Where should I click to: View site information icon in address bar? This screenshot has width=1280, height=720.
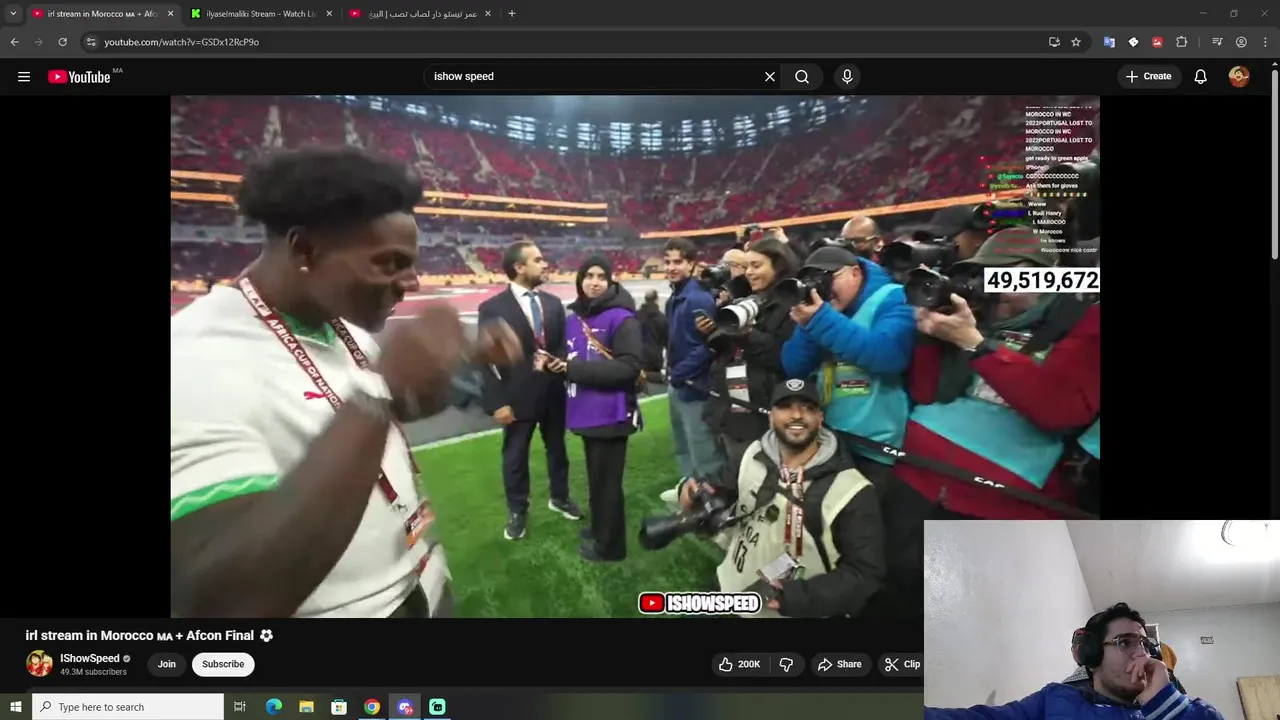click(x=91, y=42)
